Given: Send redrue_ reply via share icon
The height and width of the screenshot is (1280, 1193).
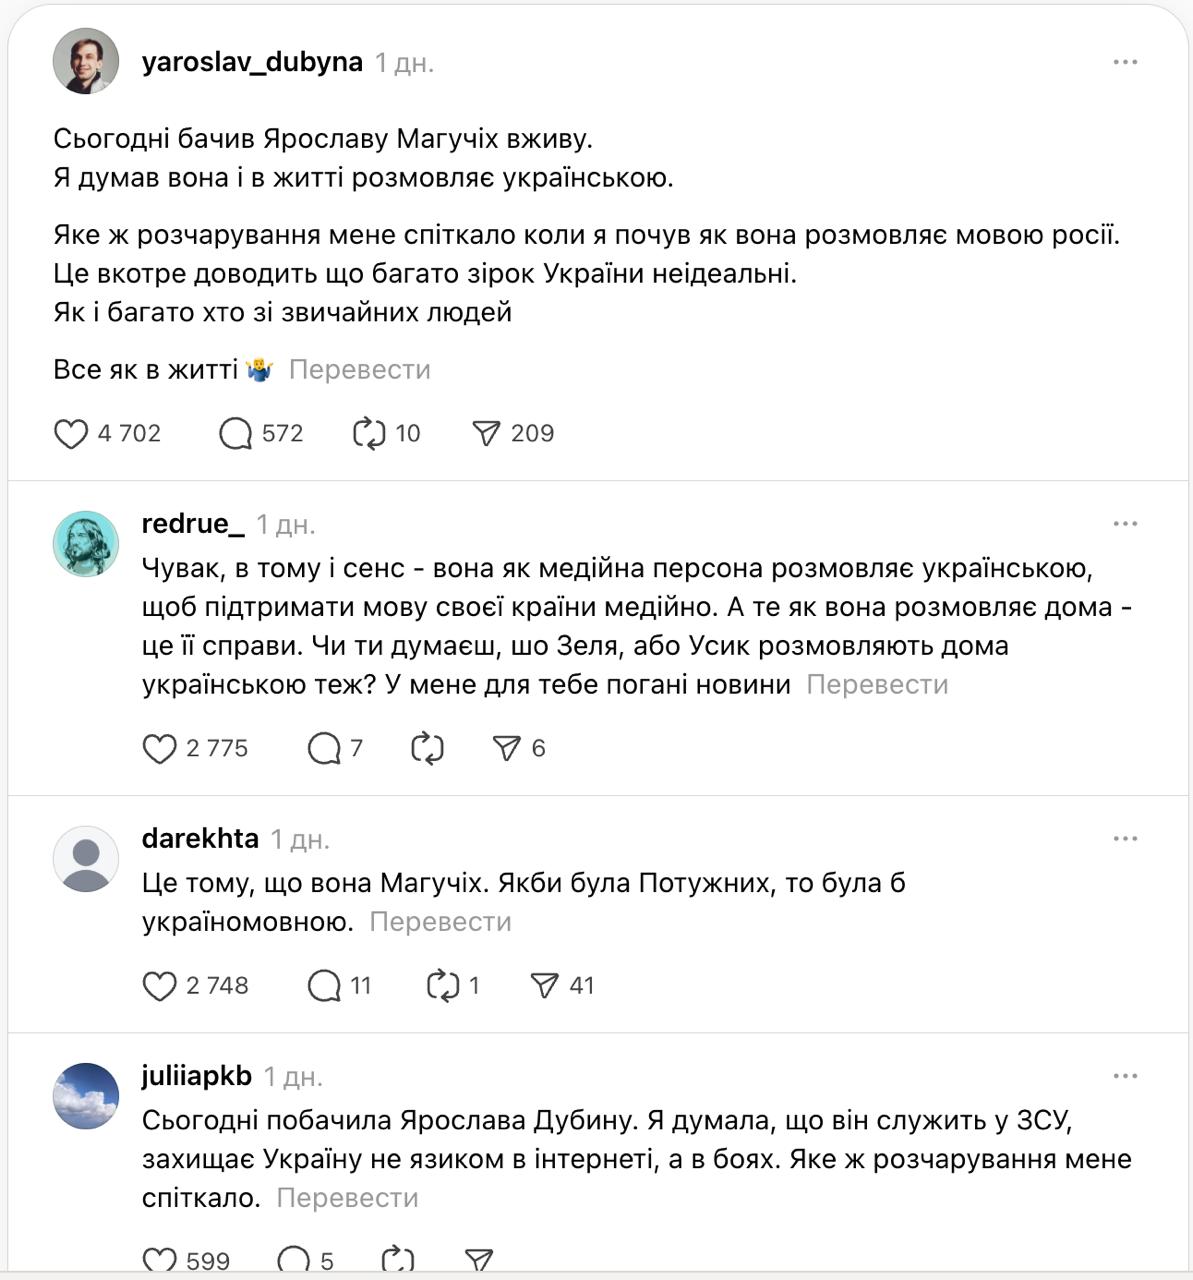Looking at the screenshot, I should point(507,749).
